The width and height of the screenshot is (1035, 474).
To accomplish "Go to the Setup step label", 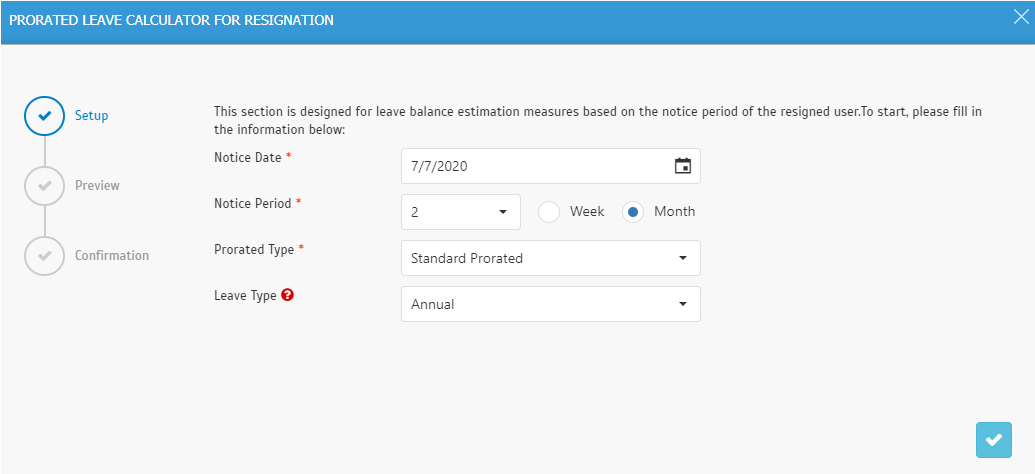I will point(92,116).
